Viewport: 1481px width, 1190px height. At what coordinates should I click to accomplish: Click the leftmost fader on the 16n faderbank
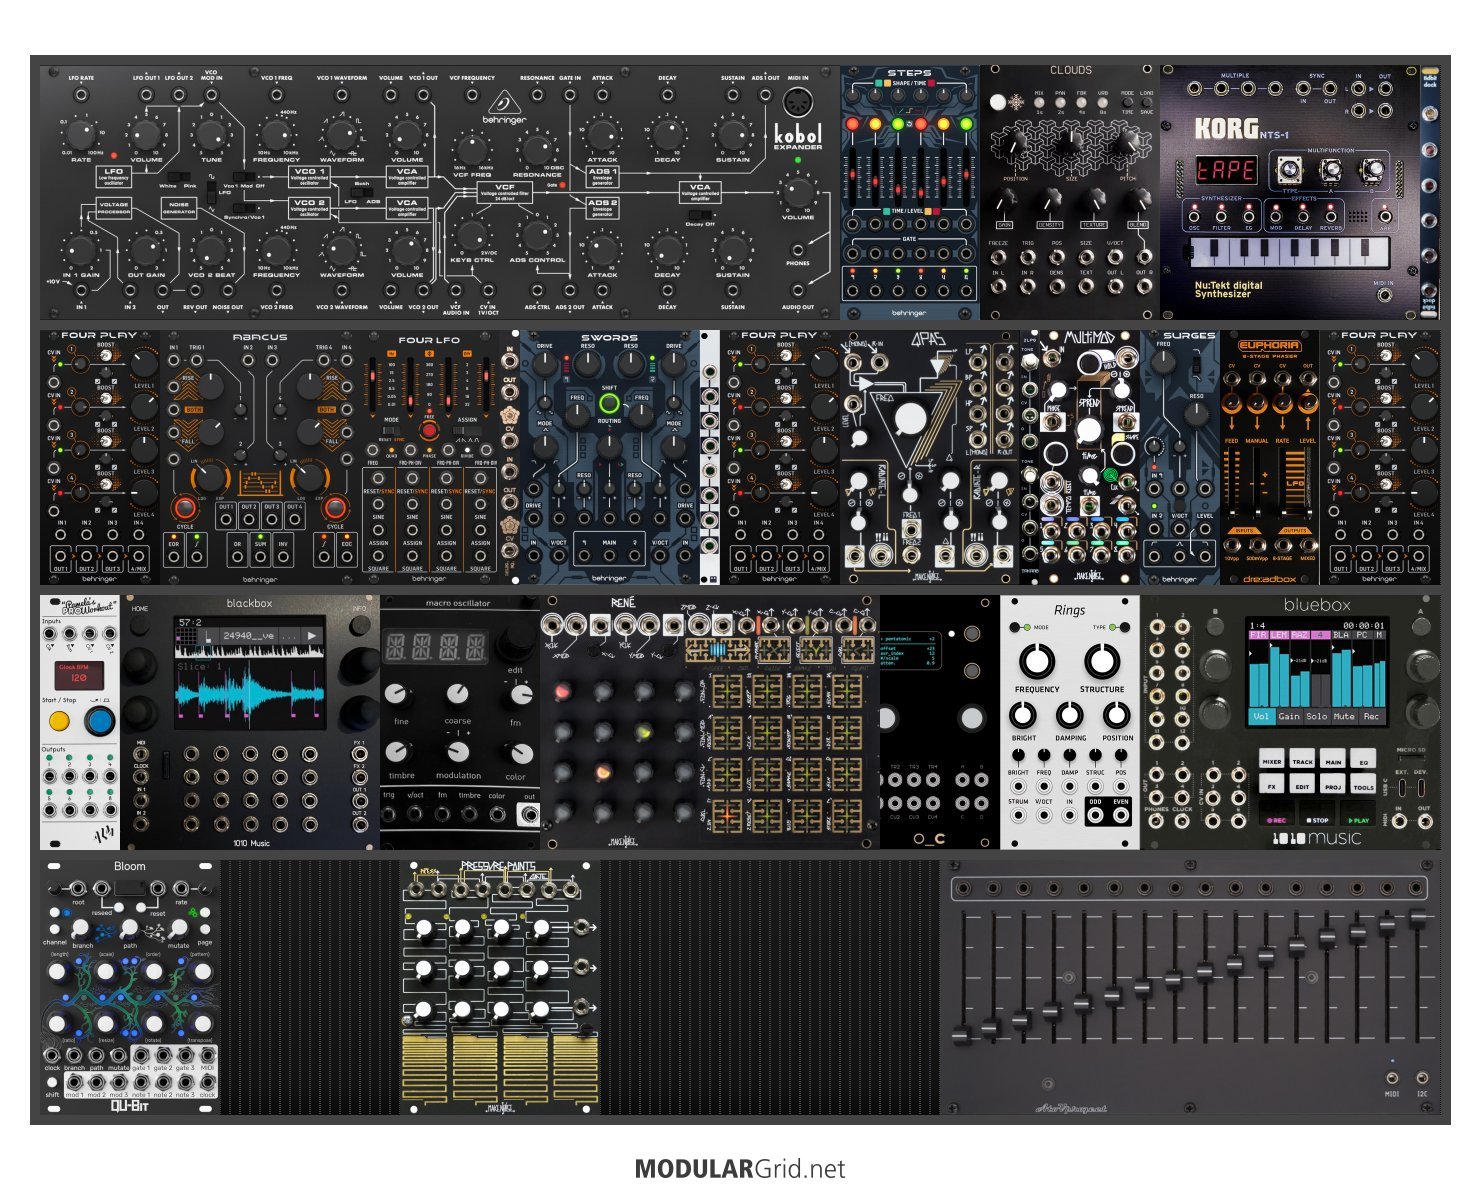pos(961,1035)
